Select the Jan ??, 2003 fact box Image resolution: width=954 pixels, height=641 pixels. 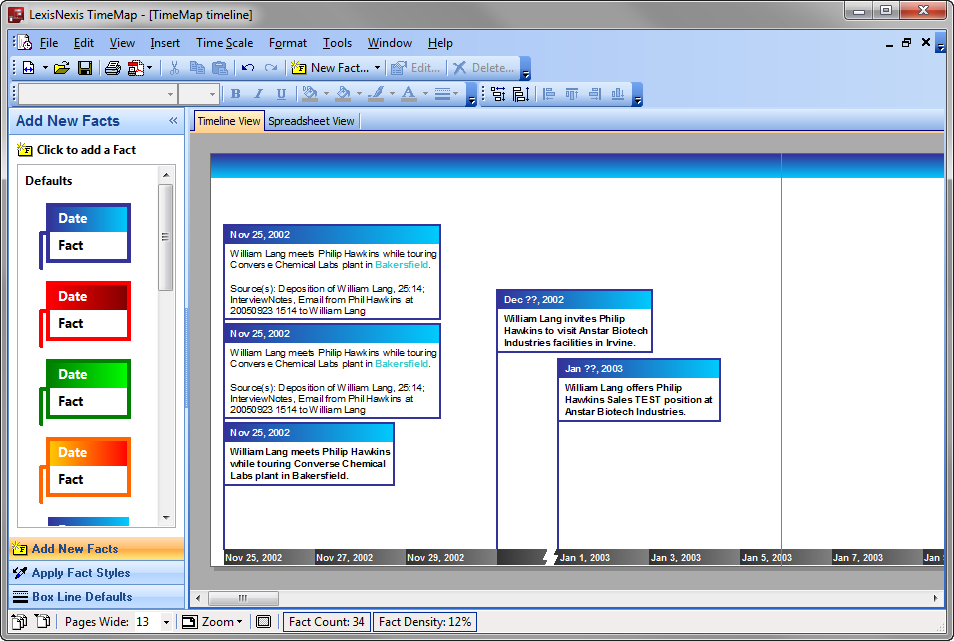(639, 390)
